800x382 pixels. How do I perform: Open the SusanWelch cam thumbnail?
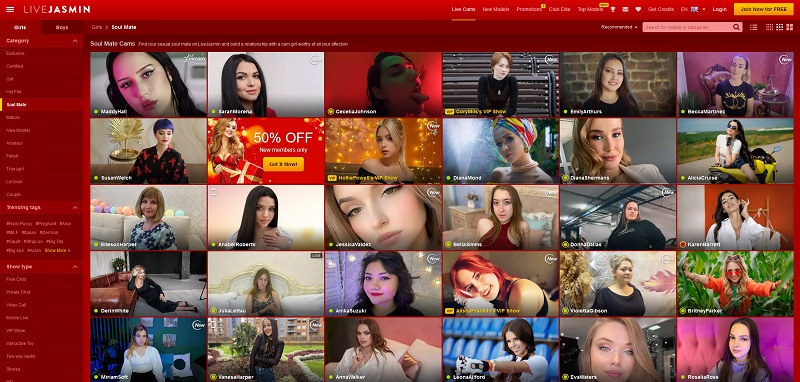click(x=148, y=151)
